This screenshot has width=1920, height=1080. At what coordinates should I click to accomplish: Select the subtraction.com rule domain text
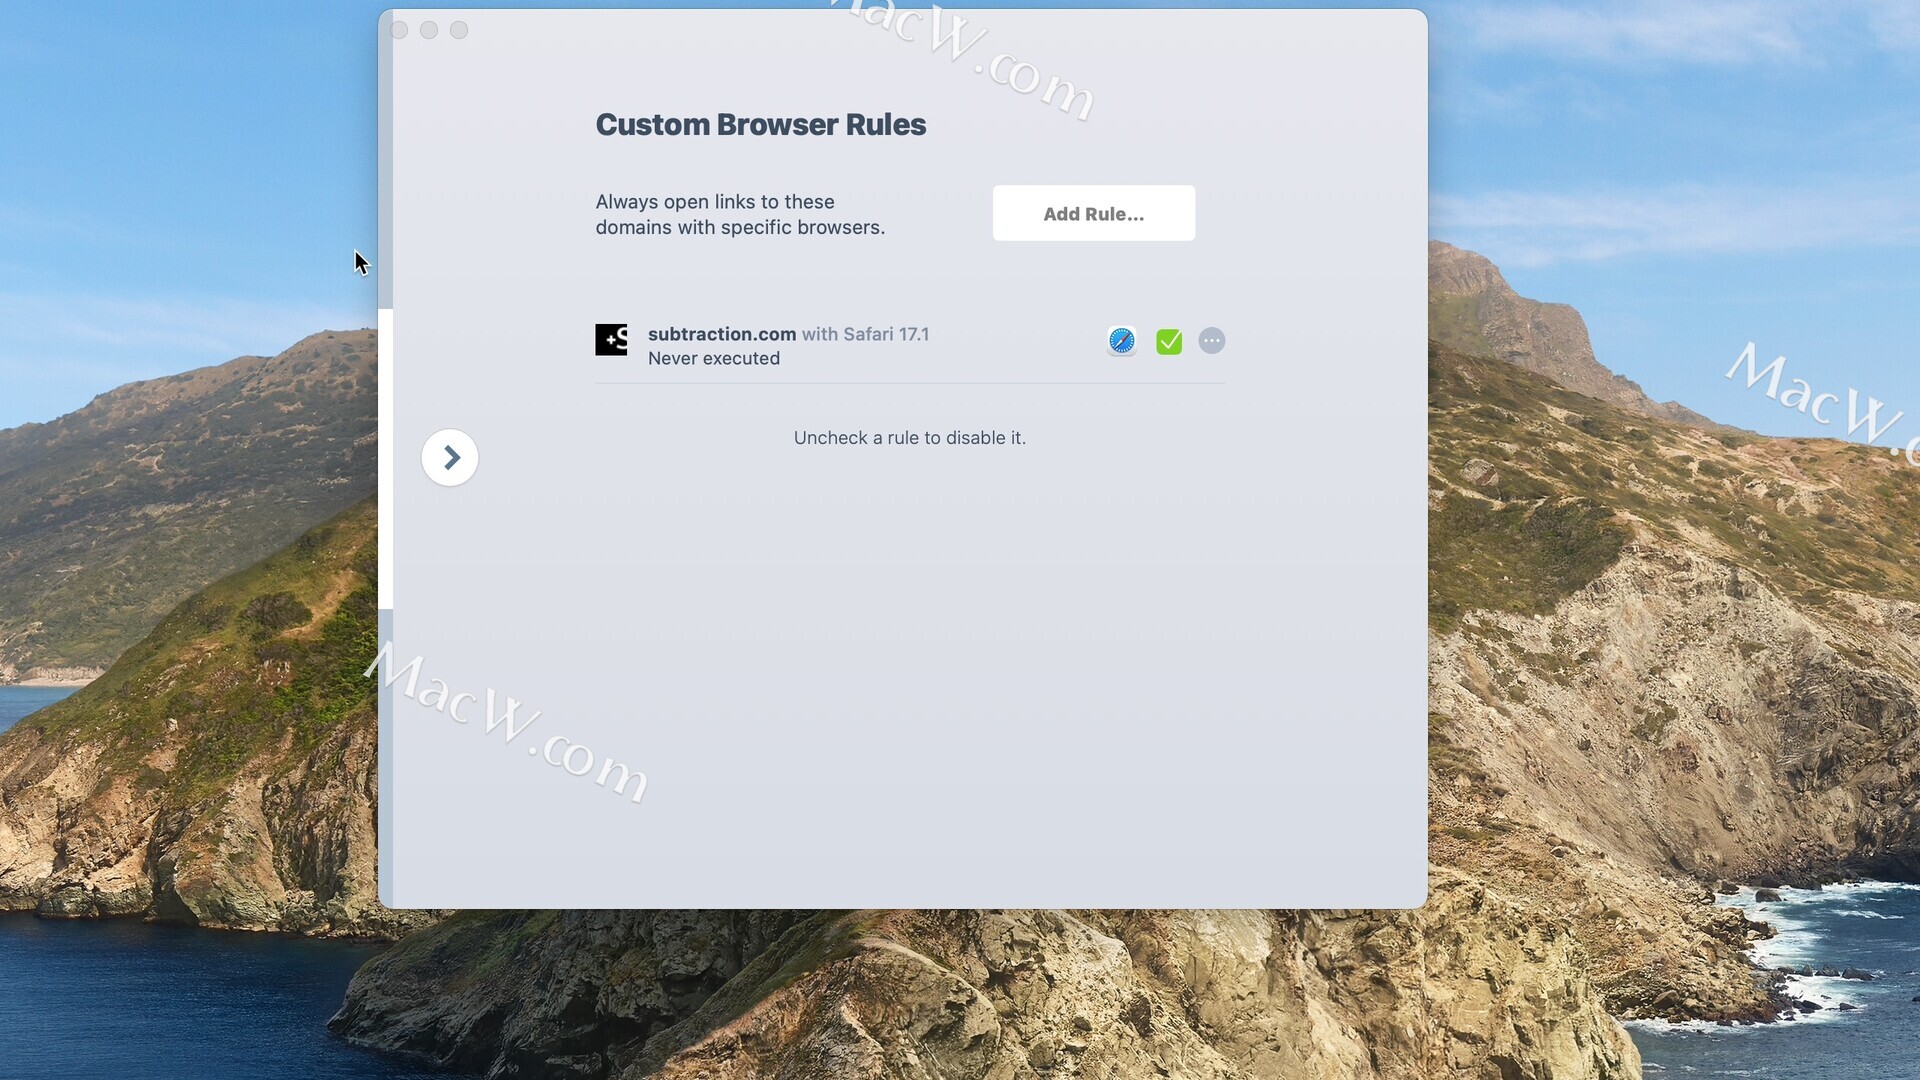[x=722, y=334]
